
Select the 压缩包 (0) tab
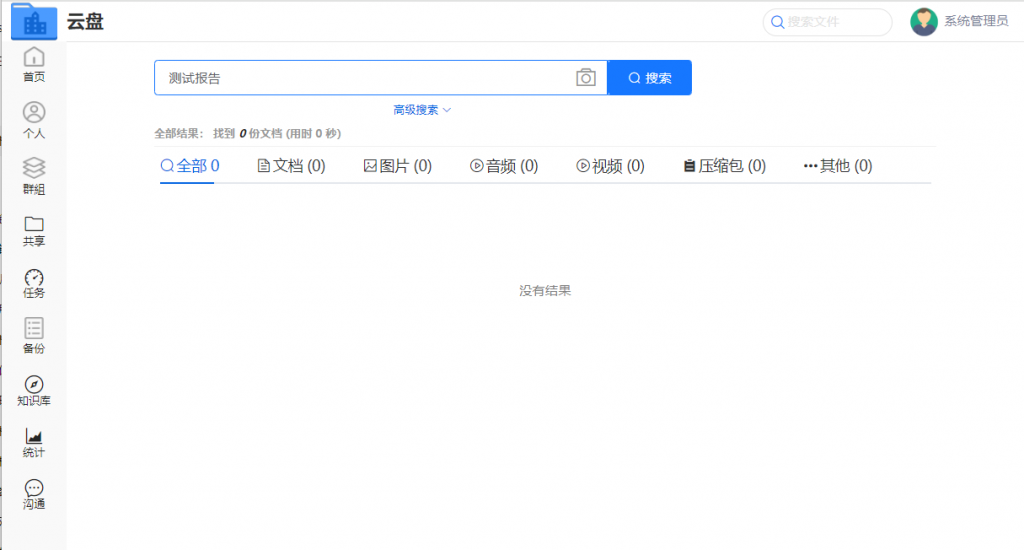tap(725, 166)
